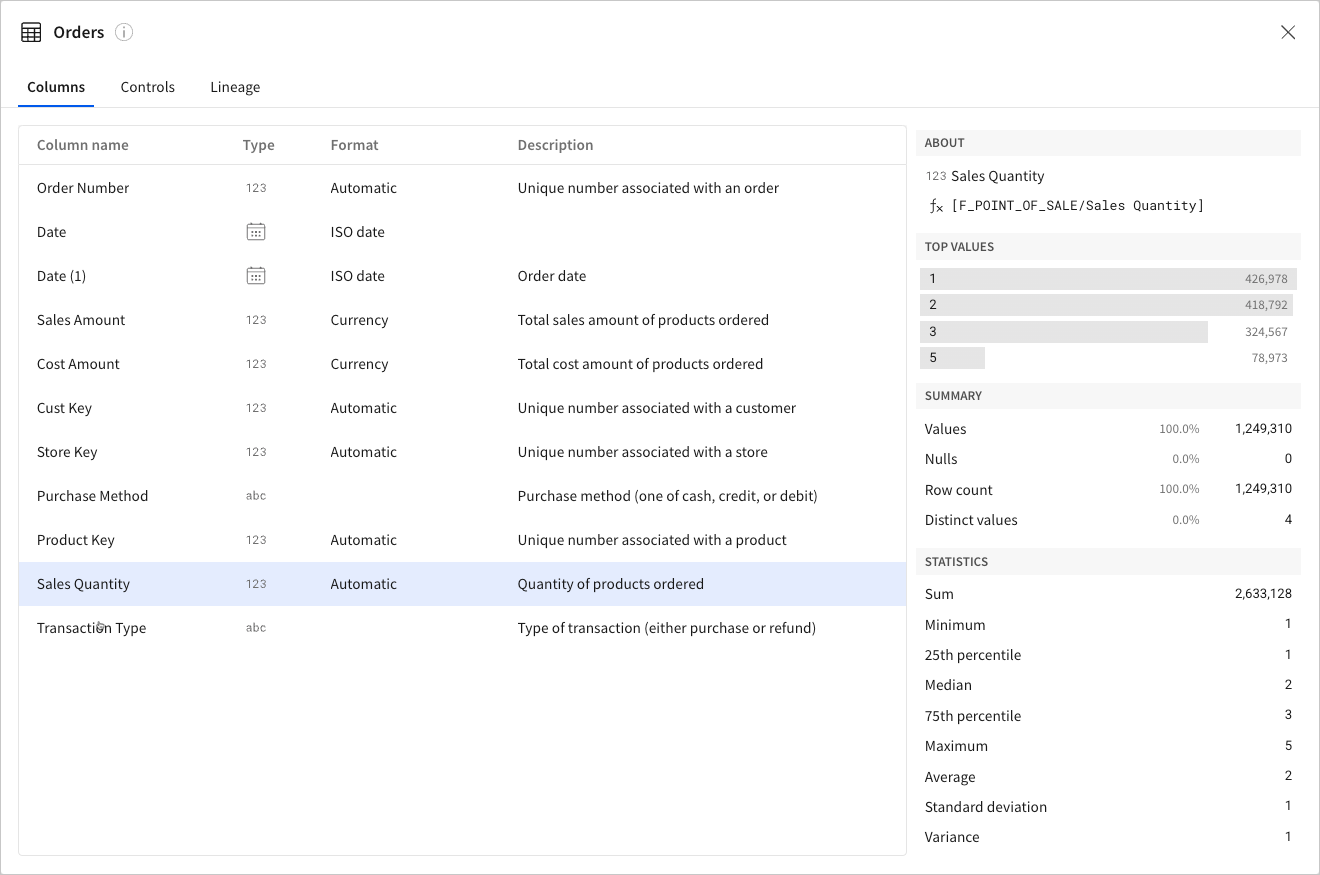Click the number type icon for Sales Quantity row
Image resolution: width=1320 pixels, height=875 pixels.
[256, 584]
